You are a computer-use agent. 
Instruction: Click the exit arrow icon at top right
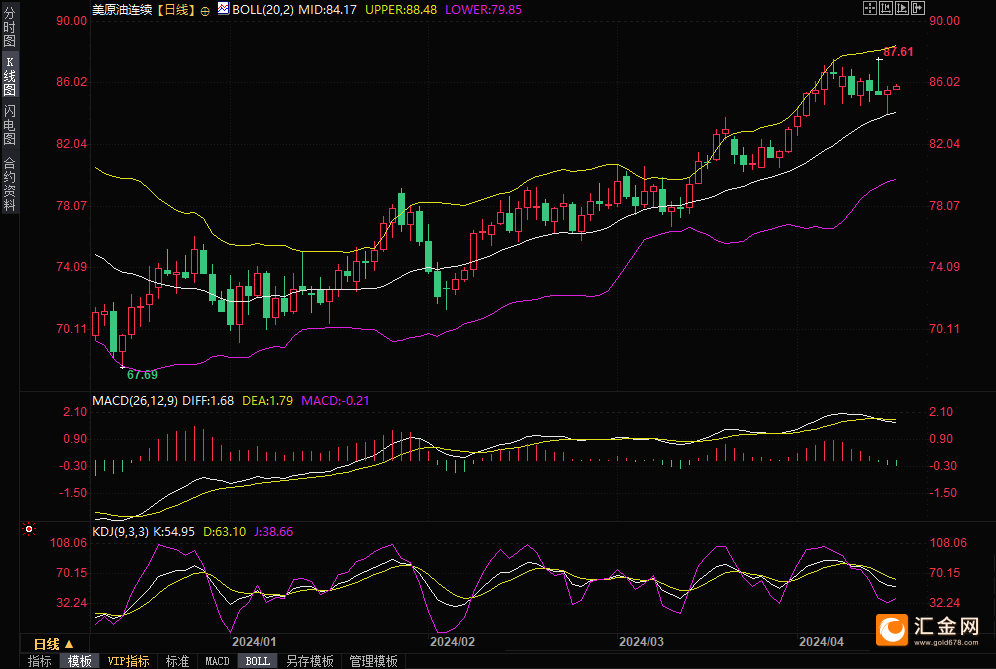(x=916, y=8)
